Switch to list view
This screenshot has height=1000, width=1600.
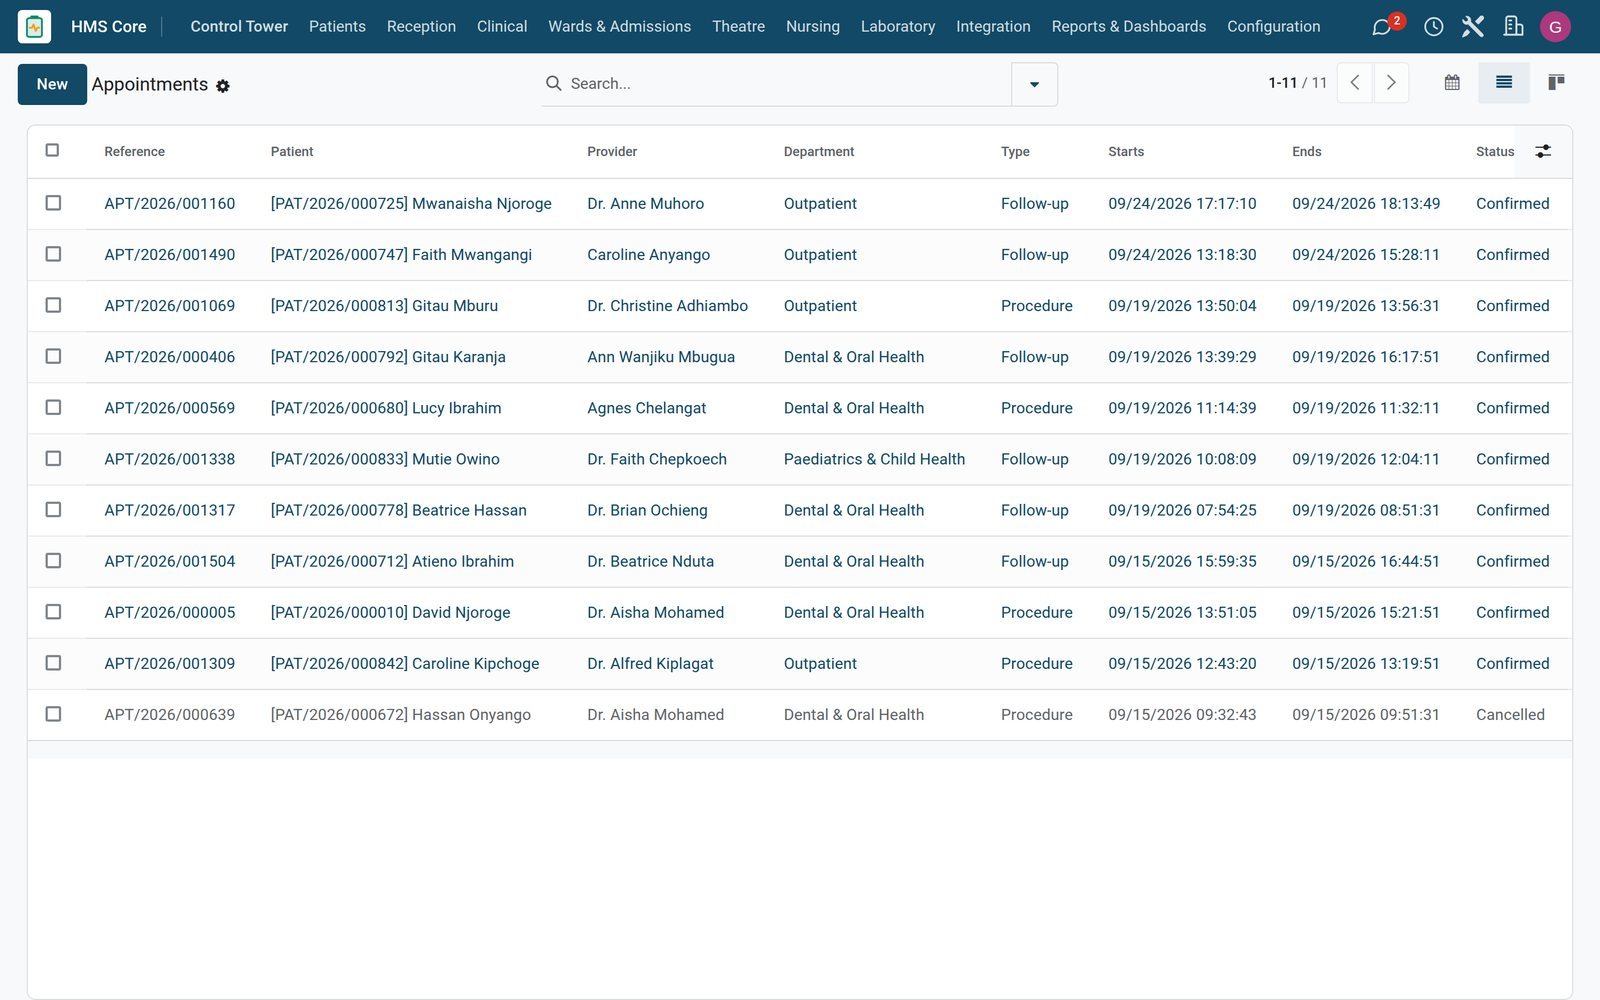tap(1504, 83)
